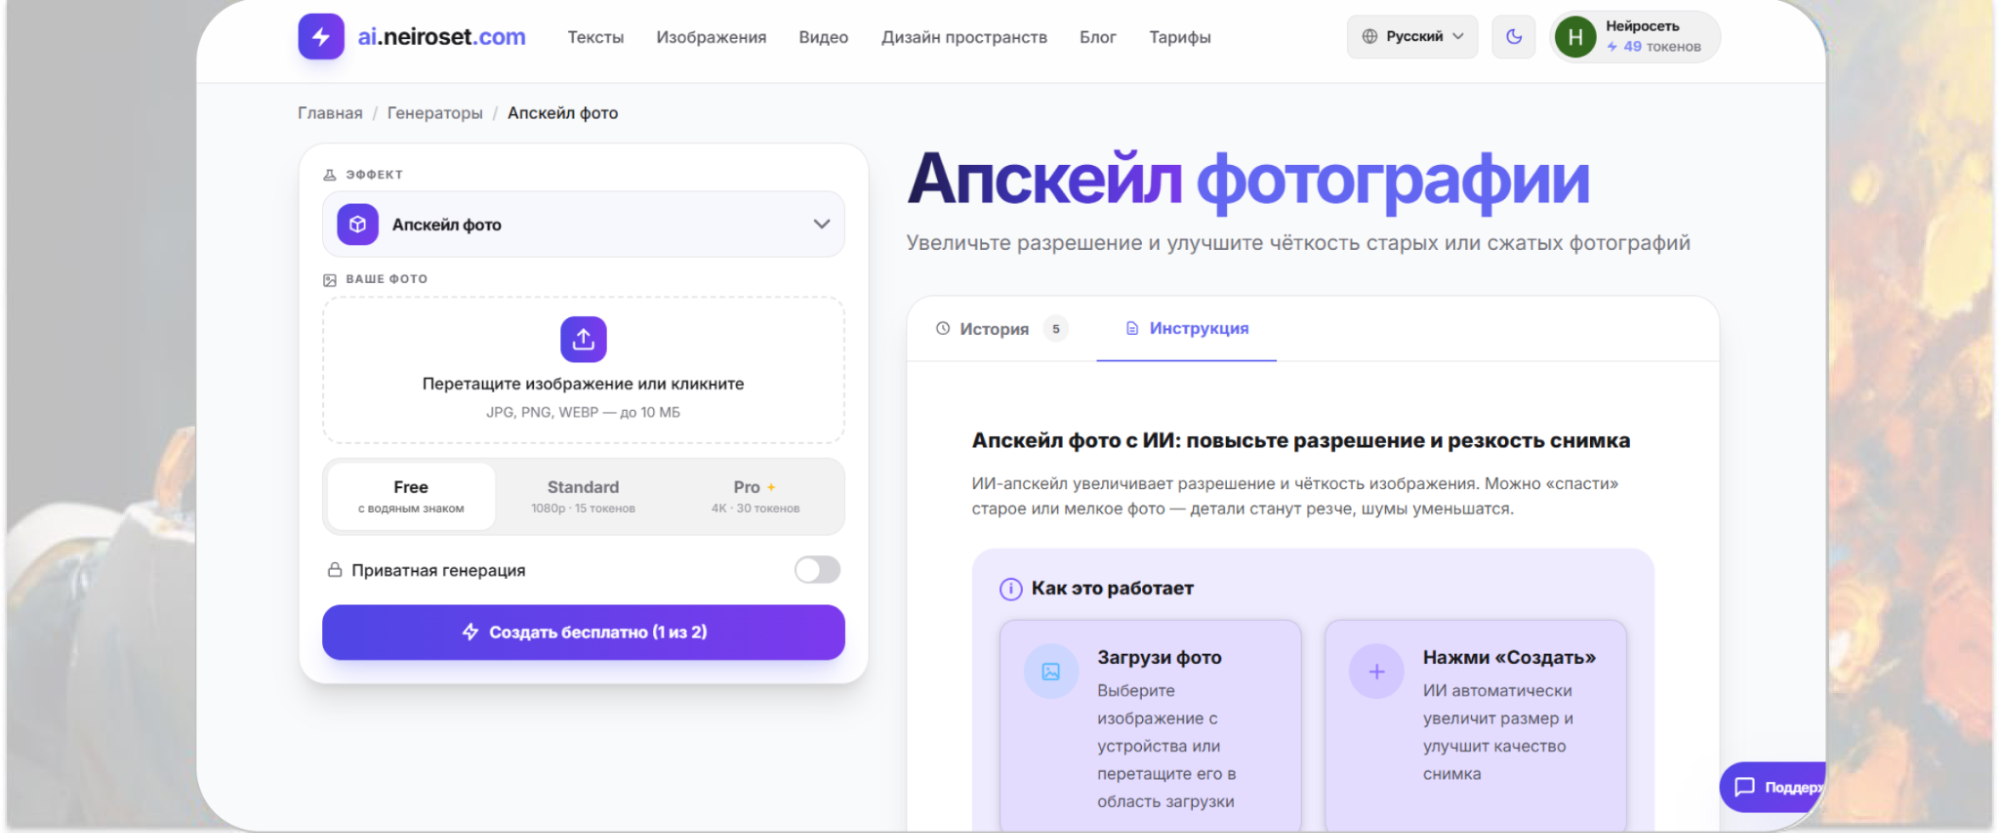This screenshot has width=1999, height=833.
Task: Click the lightning bolt site logo
Action: coord(321,37)
